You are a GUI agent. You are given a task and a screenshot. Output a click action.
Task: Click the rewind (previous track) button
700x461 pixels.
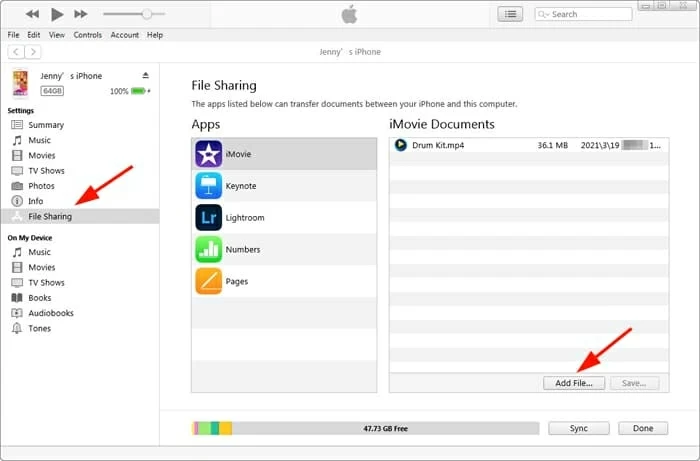32,14
